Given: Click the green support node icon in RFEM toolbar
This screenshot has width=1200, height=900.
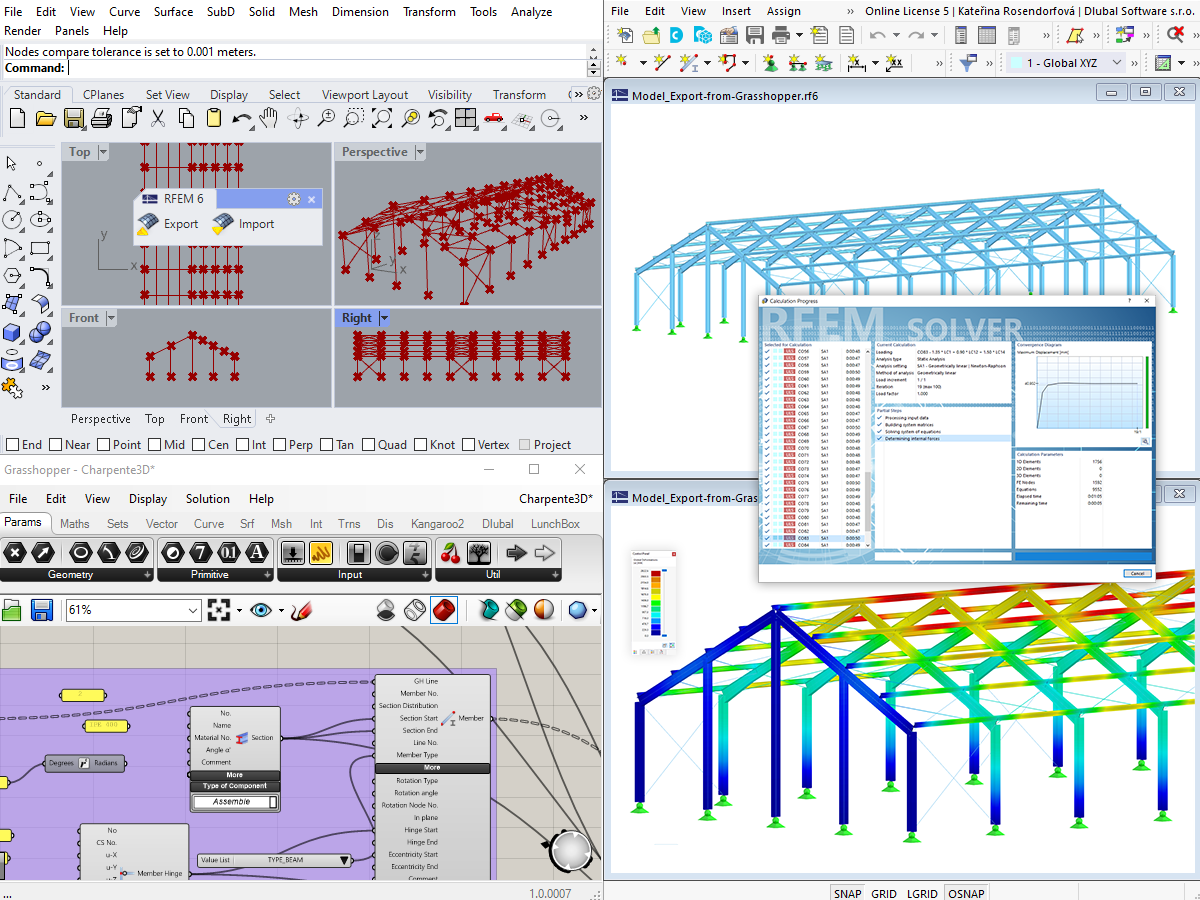Looking at the screenshot, I should [x=770, y=61].
